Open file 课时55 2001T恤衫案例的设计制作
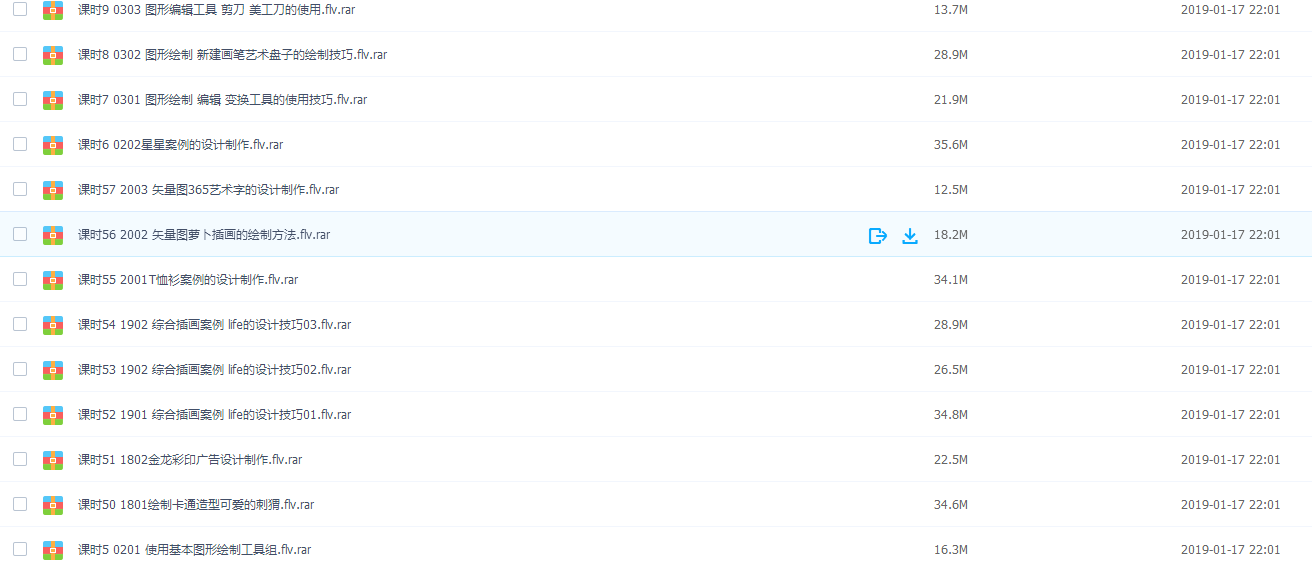The height and width of the screenshot is (570, 1312). coord(188,280)
